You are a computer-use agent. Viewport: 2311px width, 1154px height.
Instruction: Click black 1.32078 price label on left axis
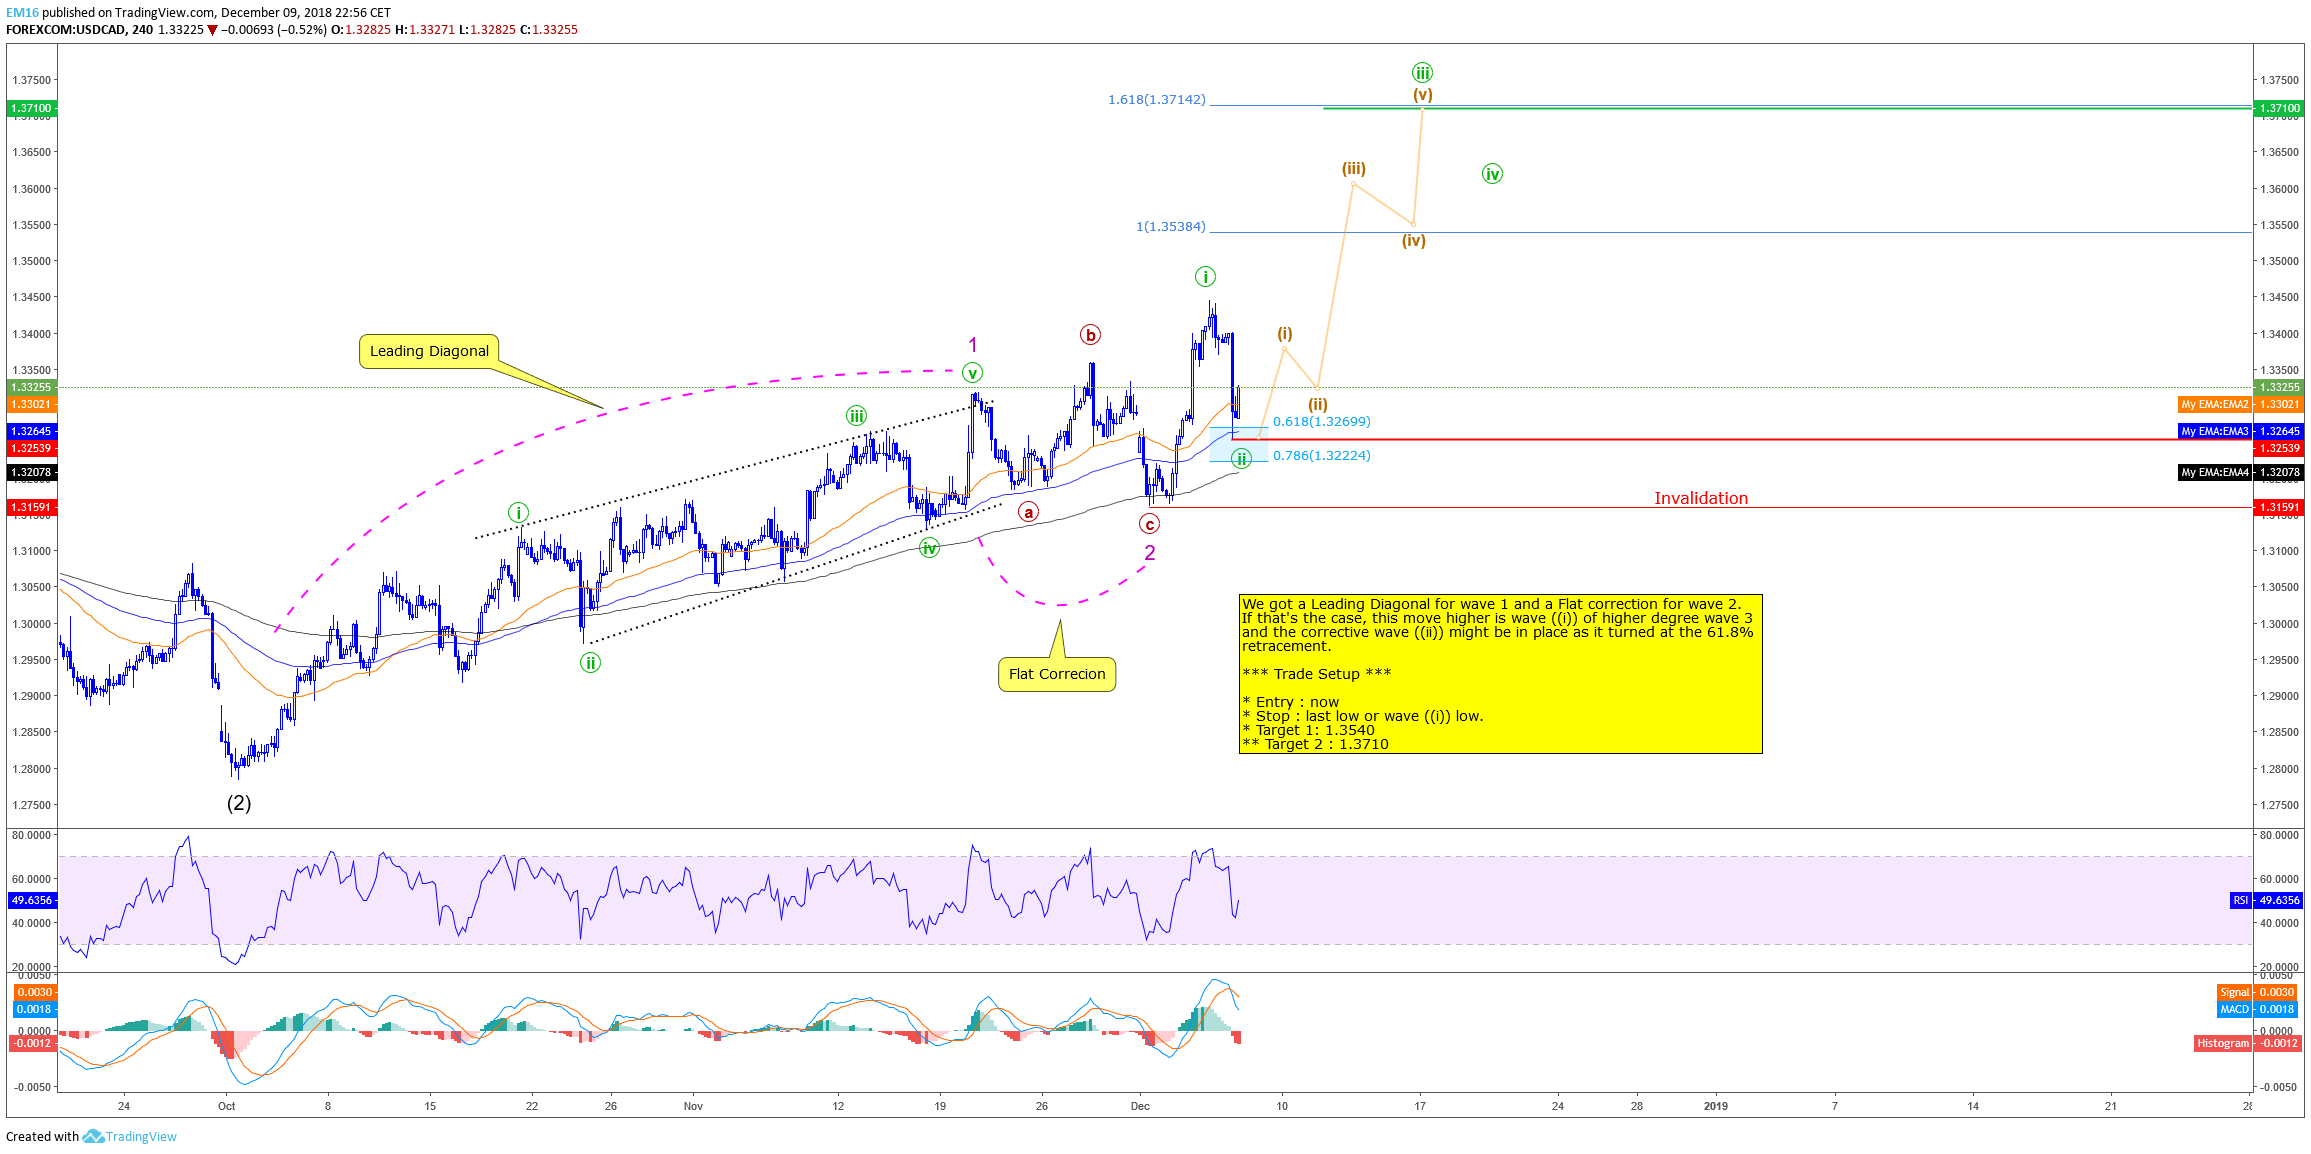pyautogui.click(x=31, y=472)
